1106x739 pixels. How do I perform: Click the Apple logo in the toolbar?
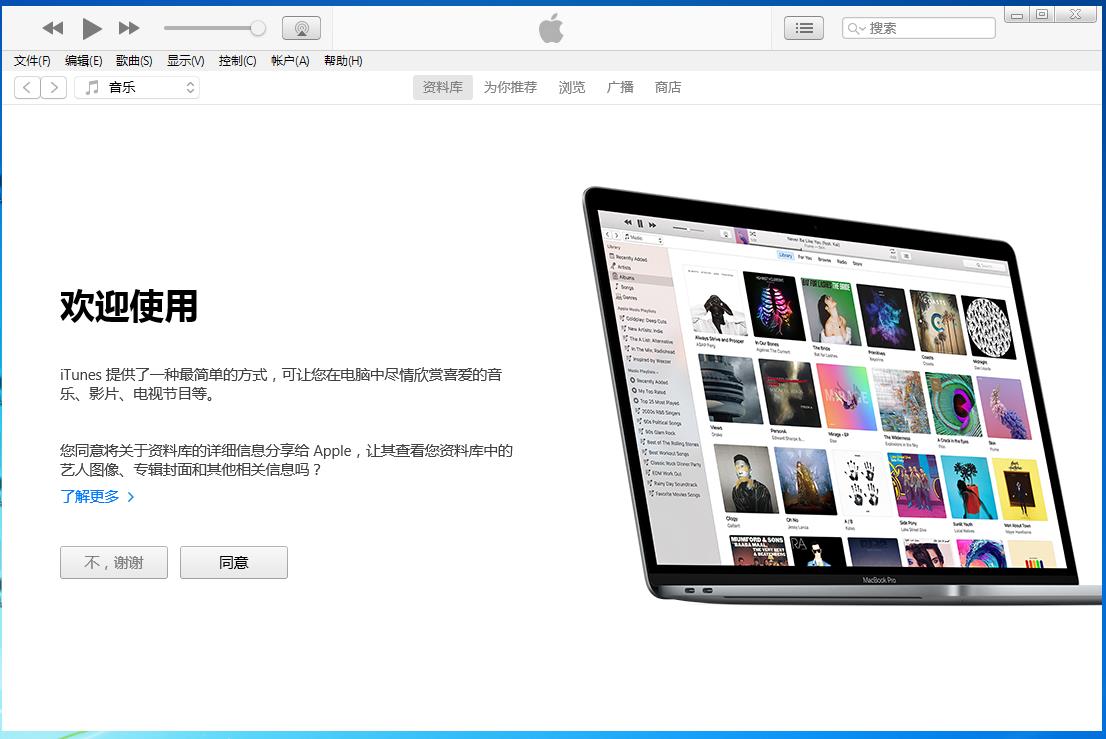552,27
